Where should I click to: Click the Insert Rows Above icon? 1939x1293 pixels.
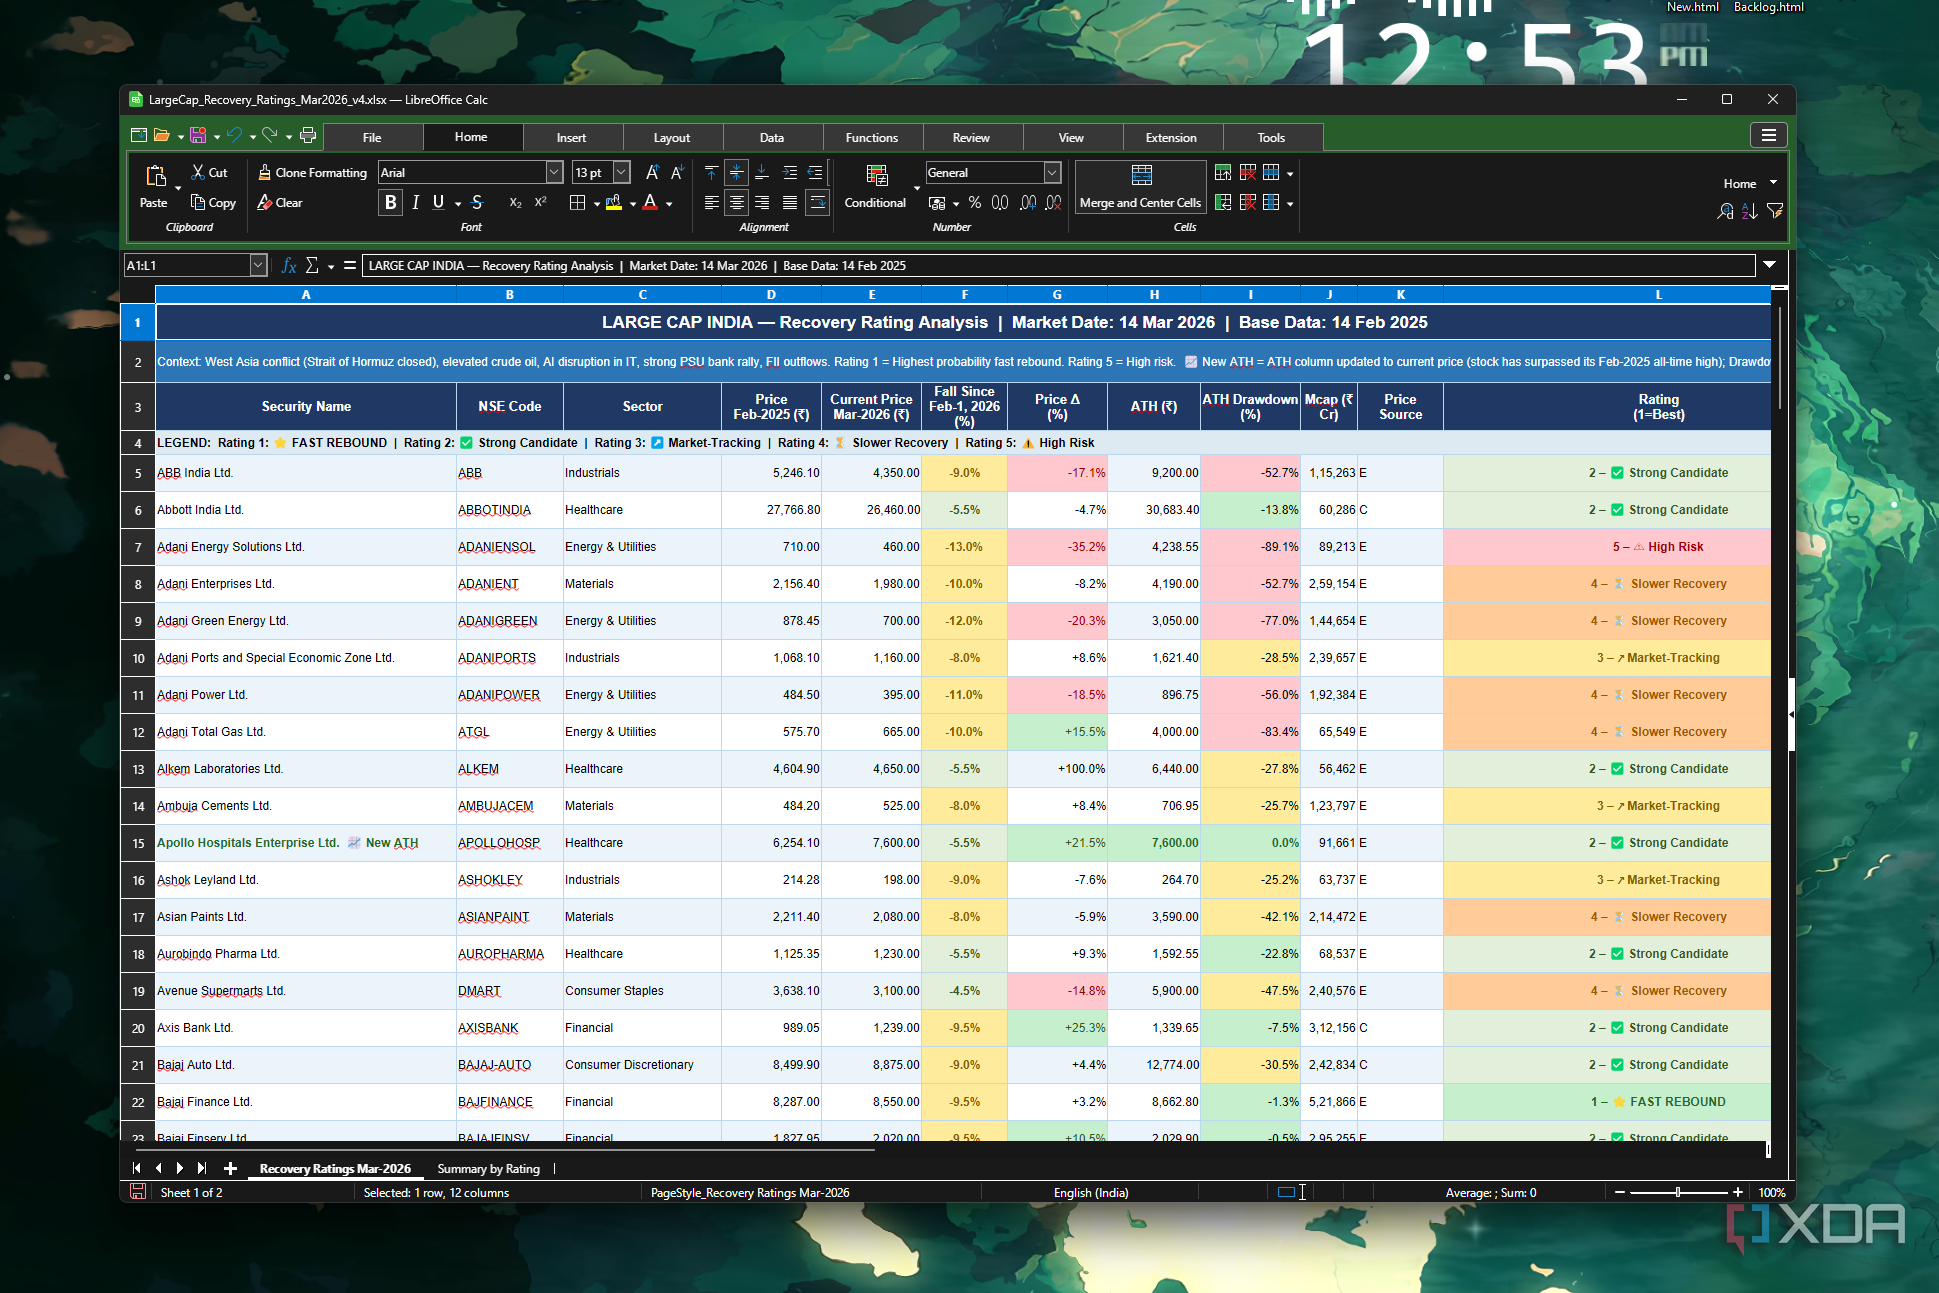click(1222, 173)
